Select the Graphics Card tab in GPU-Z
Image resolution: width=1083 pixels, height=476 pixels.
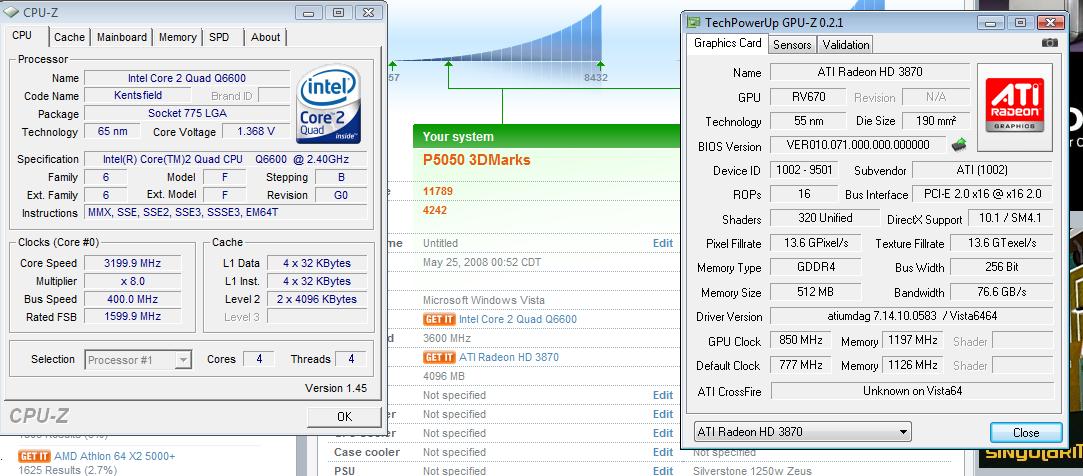click(727, 43)
